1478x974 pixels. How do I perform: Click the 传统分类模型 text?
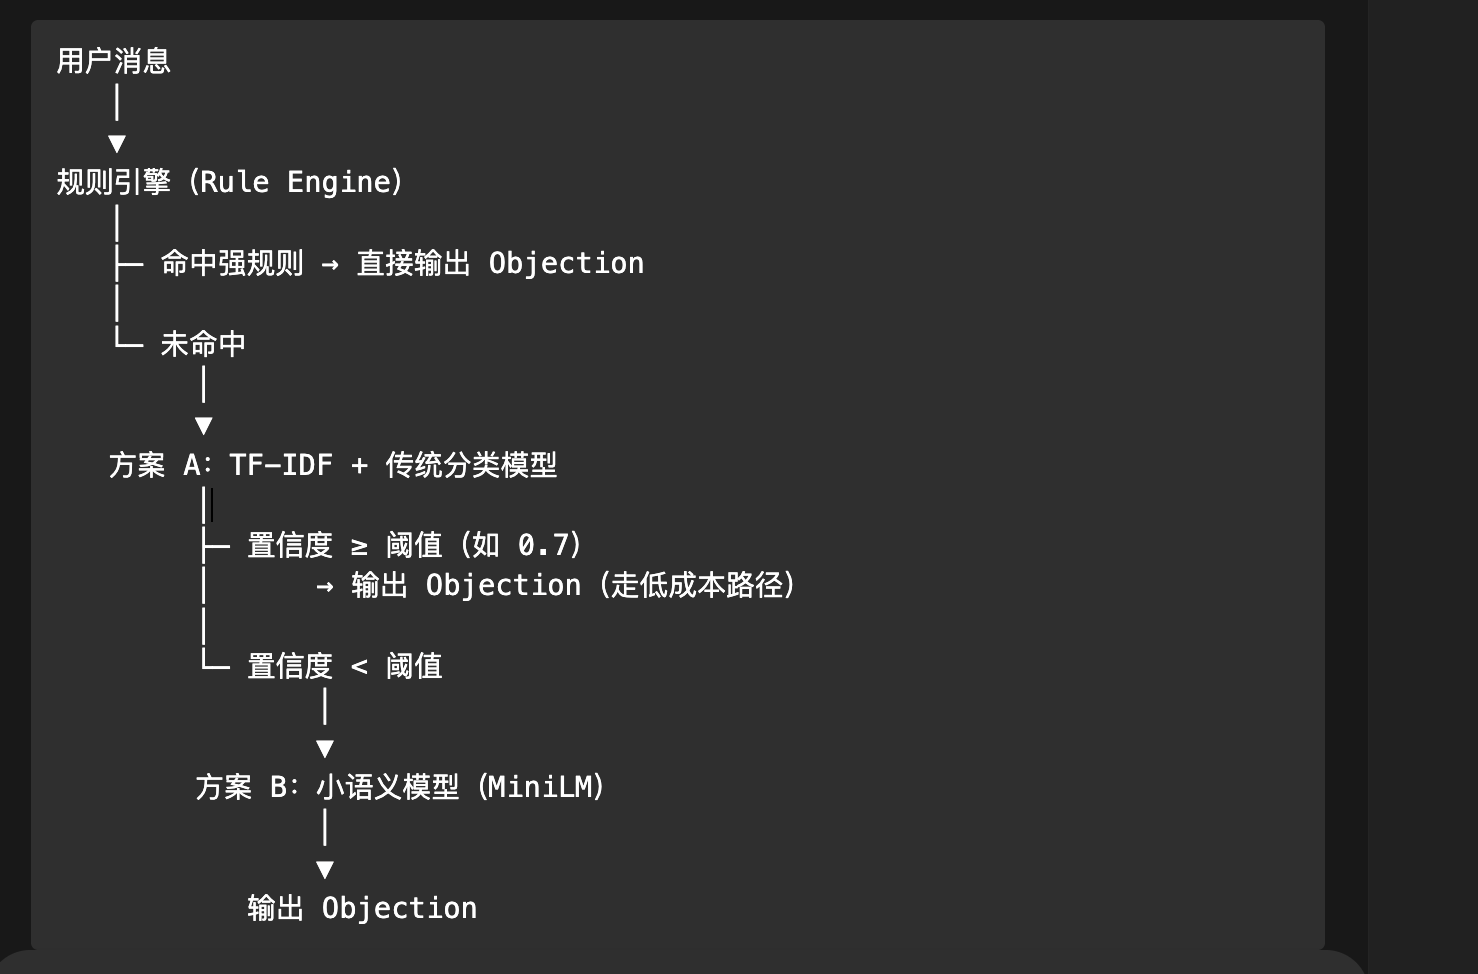pyautogui.click(x=471, y=465)
